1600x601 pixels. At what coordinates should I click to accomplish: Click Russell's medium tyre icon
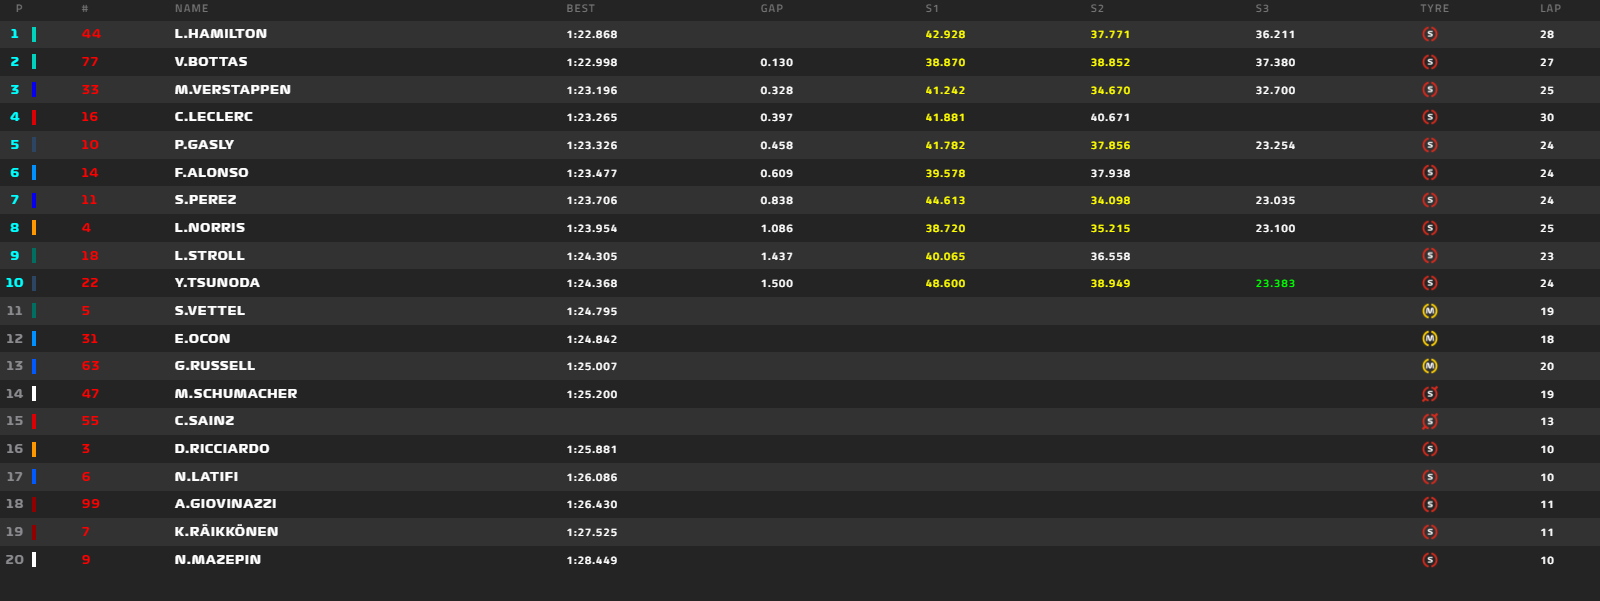point(1430,366)
